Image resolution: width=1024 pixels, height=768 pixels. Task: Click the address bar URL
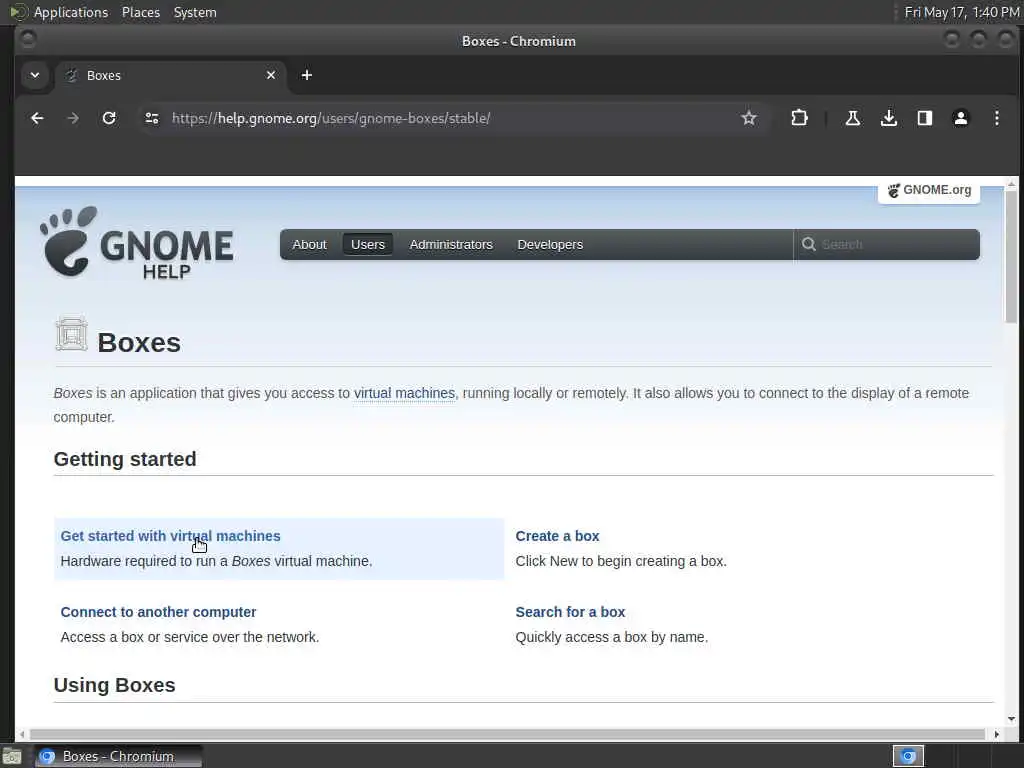click(x=331, y=118)
